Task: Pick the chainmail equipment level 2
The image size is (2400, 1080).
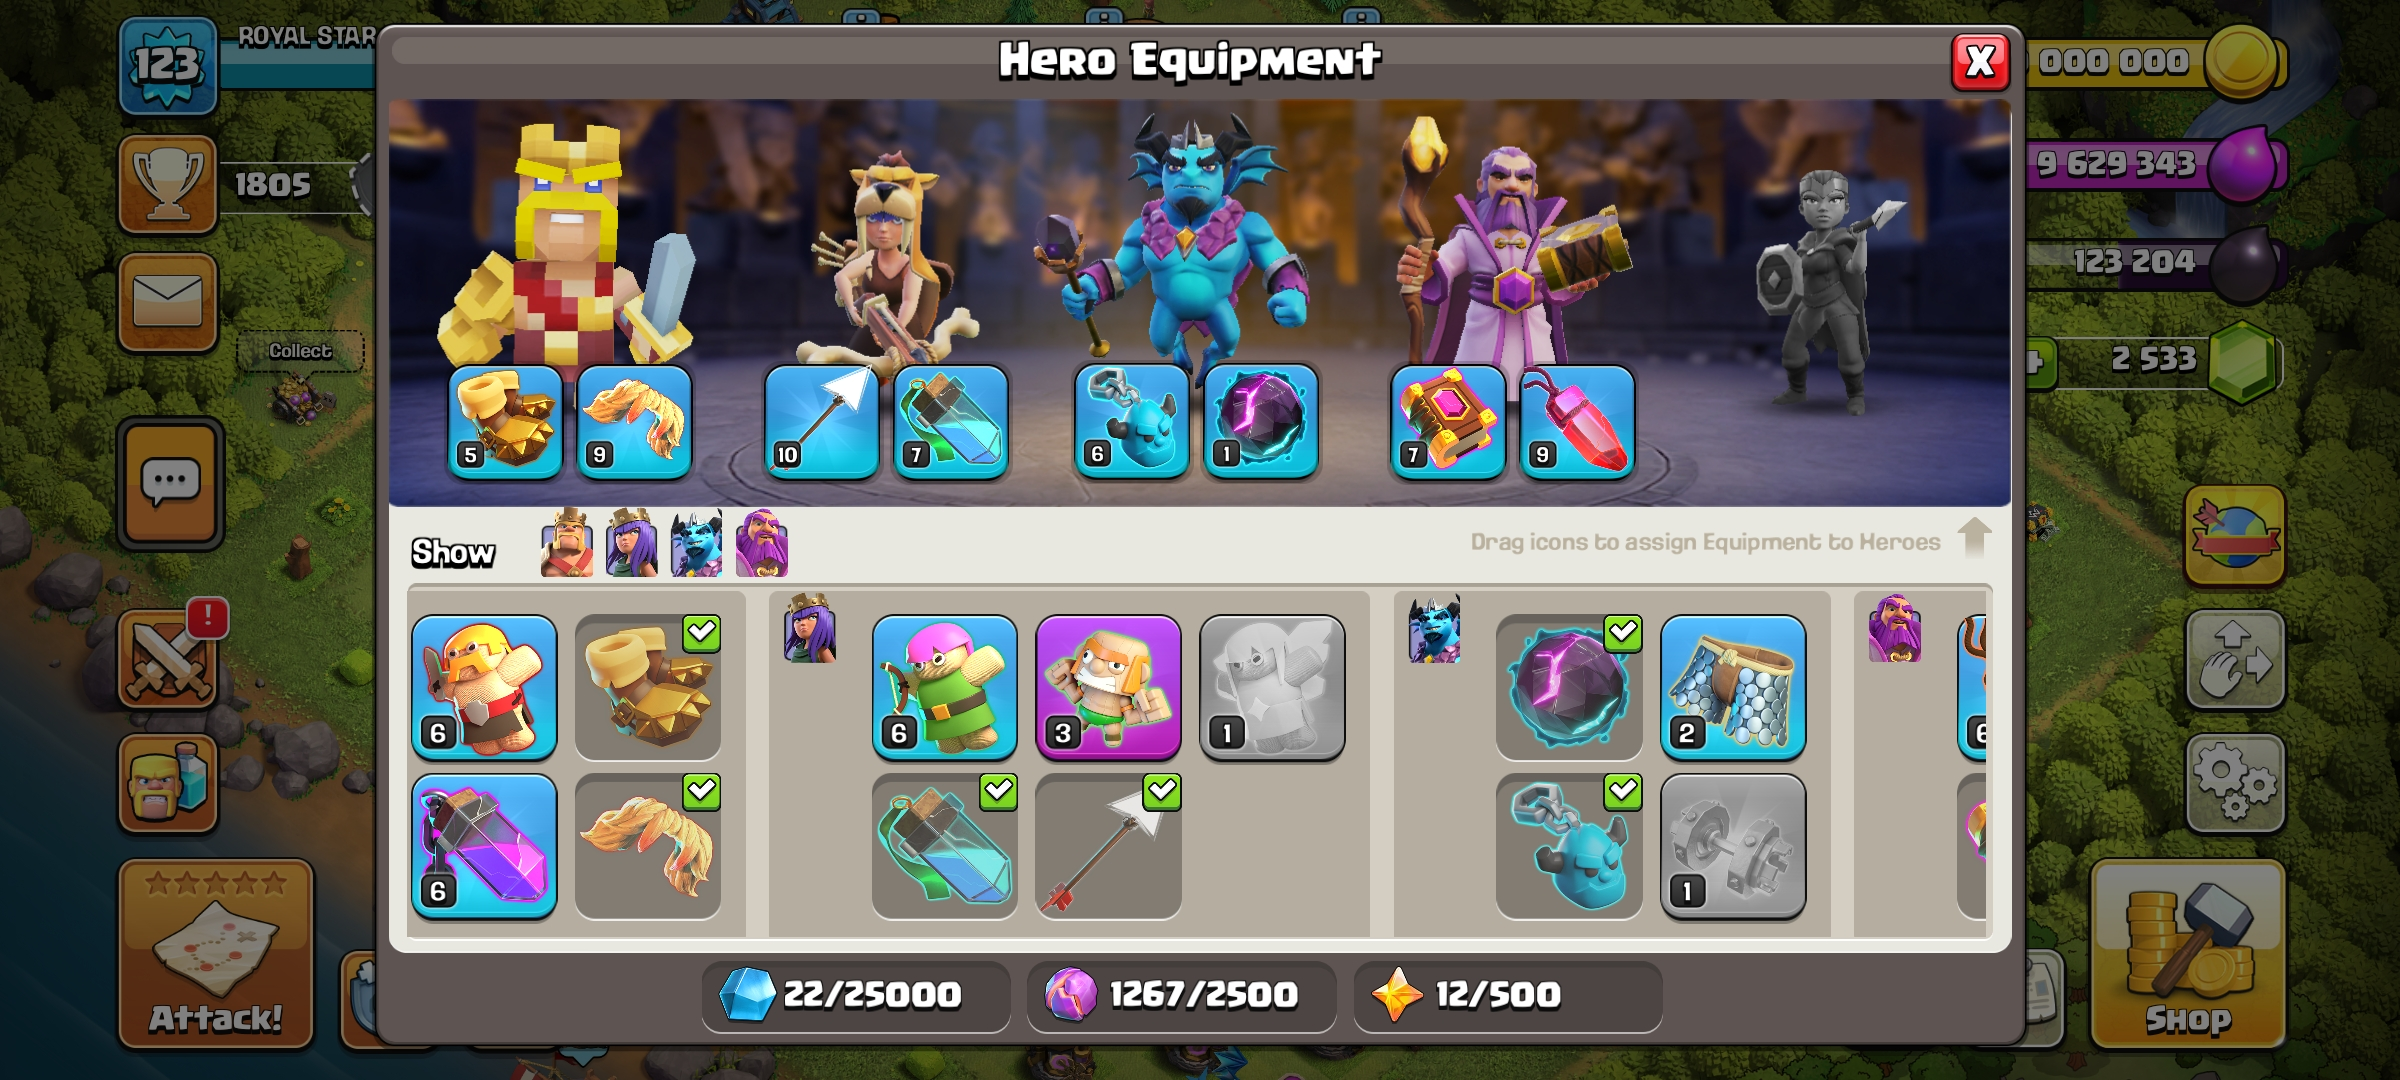Action: (1733, 687)
